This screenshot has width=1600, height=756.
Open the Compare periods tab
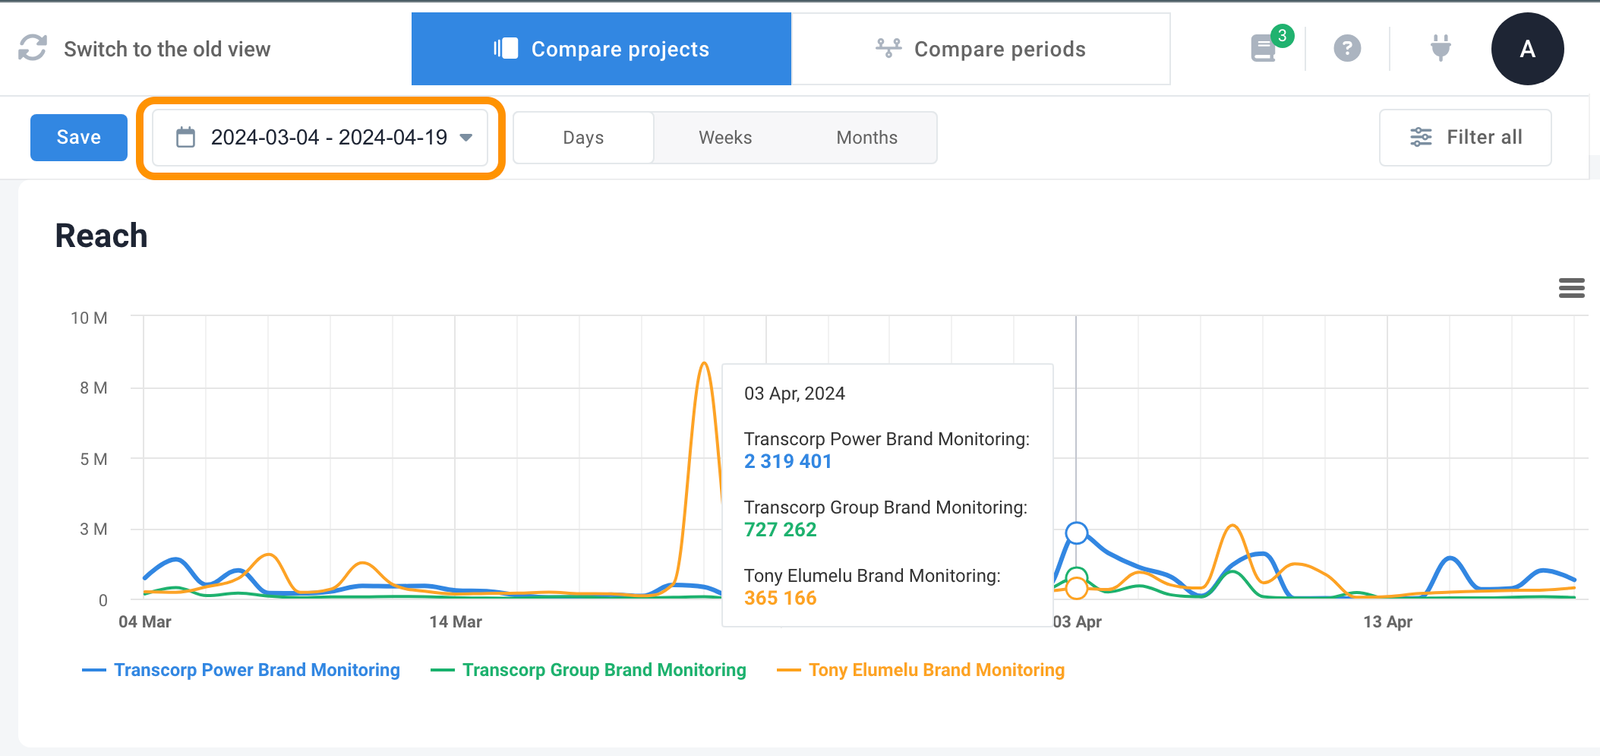pyautogui.click(x=980, y=49)
